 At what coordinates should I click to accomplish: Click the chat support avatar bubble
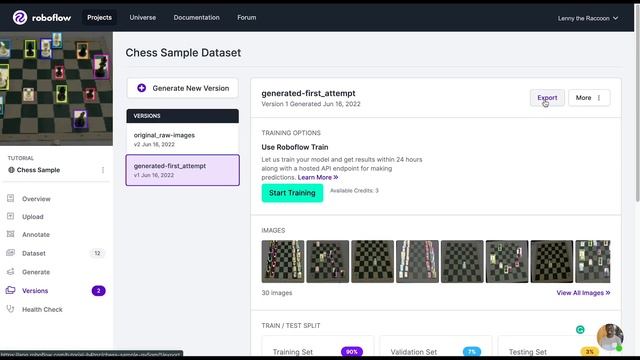point(610,337)
